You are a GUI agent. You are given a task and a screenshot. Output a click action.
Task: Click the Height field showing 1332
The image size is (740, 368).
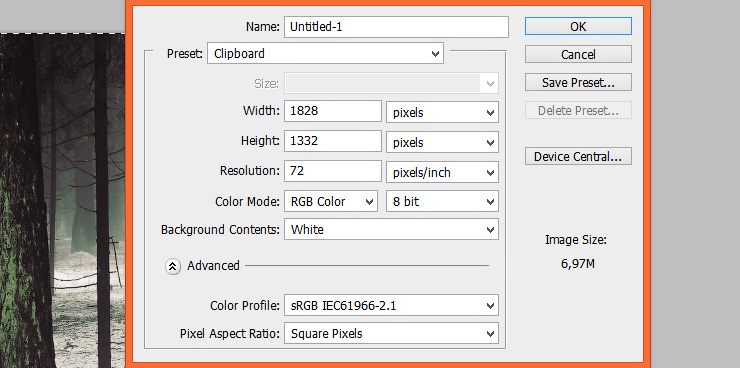click(x=333, y=141)
